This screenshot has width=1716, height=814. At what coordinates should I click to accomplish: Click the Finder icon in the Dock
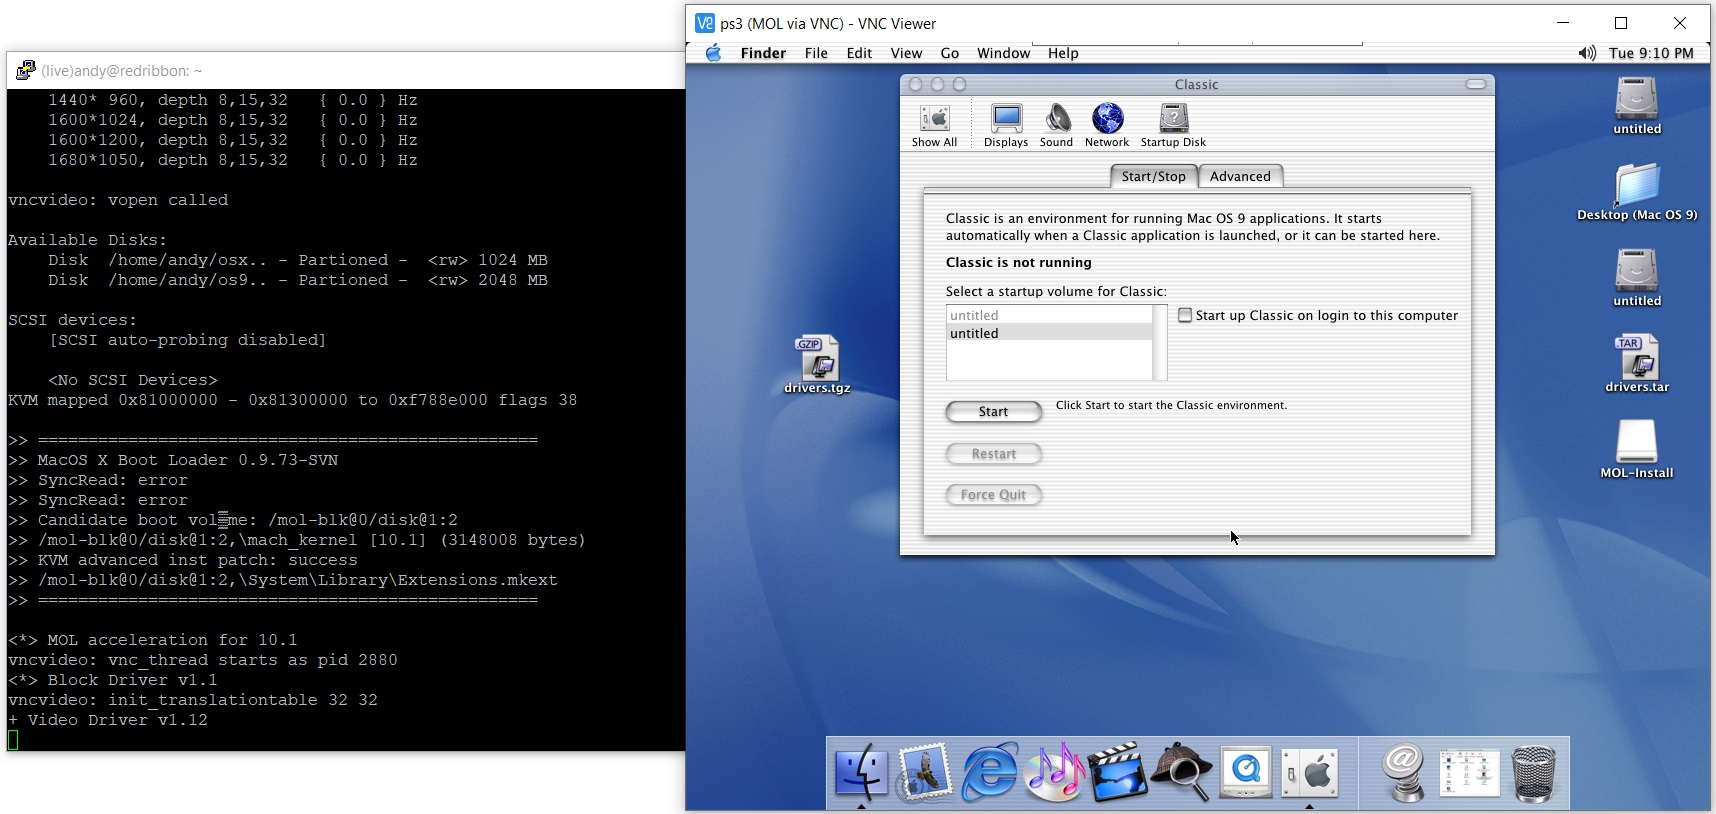pos(861,772)
